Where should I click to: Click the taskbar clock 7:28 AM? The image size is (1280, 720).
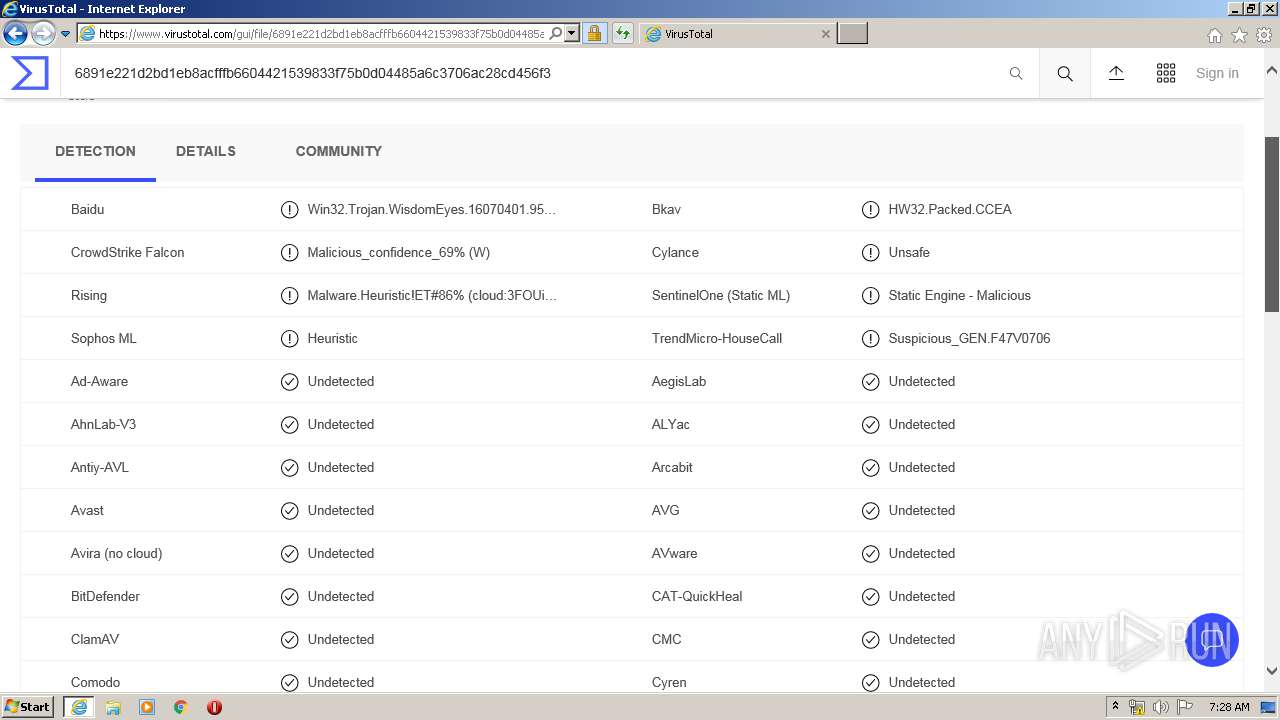(1229, 707)
